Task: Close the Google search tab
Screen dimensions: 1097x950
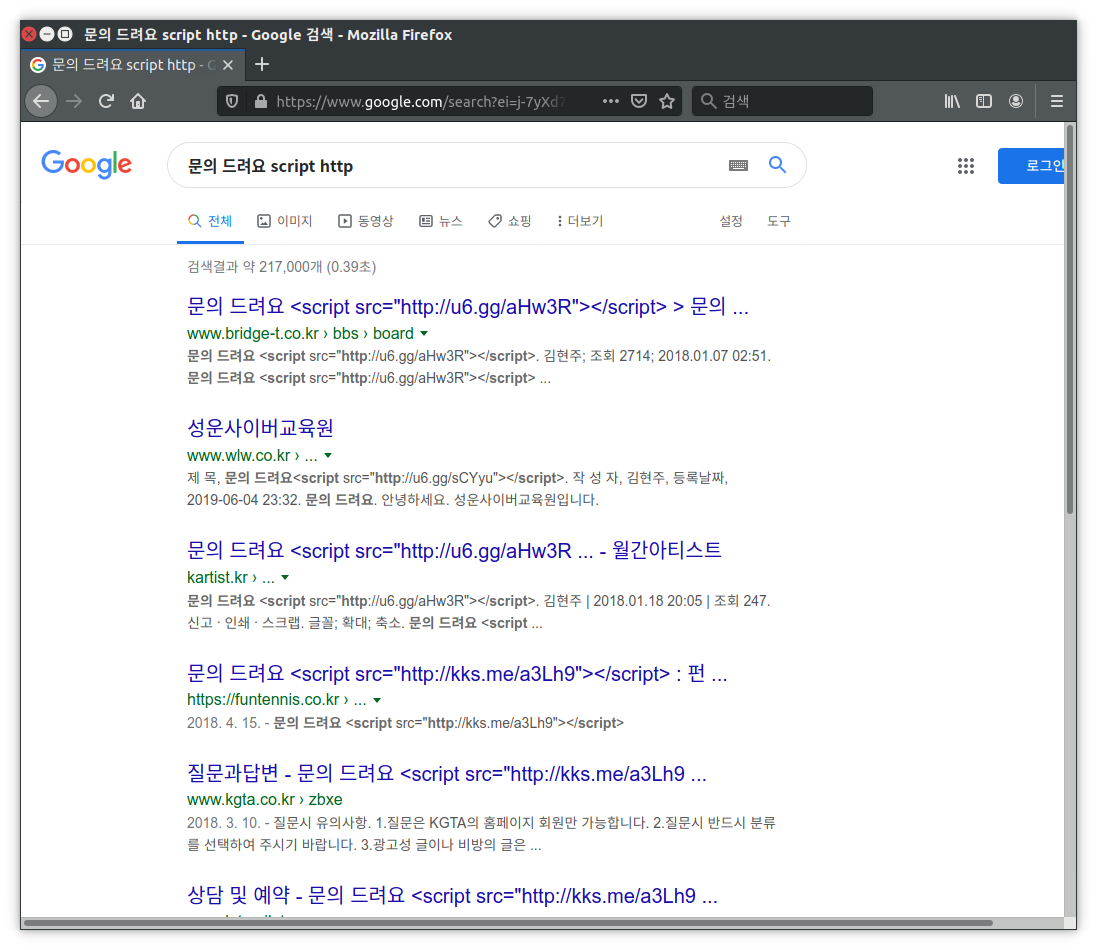Action: 228,65
